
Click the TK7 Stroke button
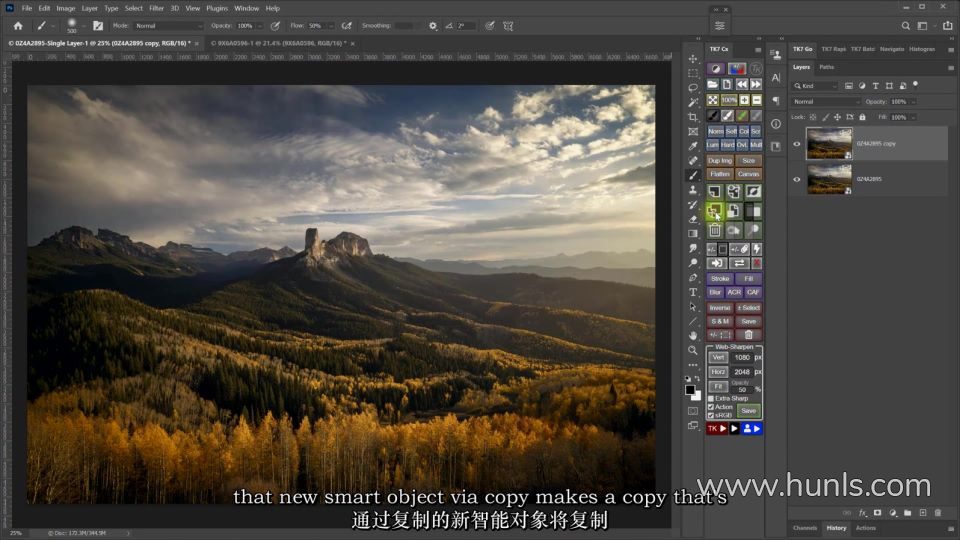[720, 279]
